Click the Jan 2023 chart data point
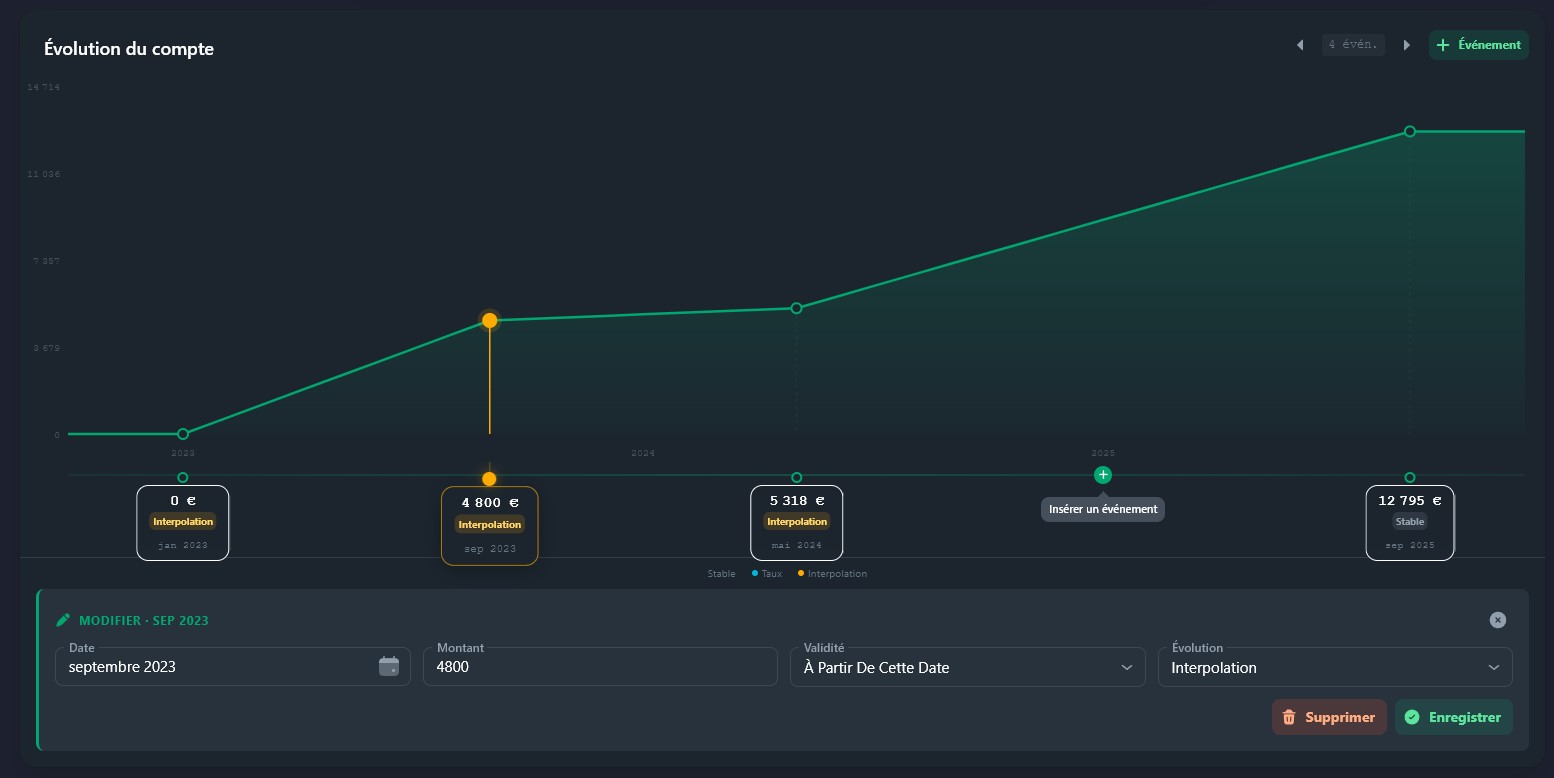1554x778 pixels. (183, 434)
